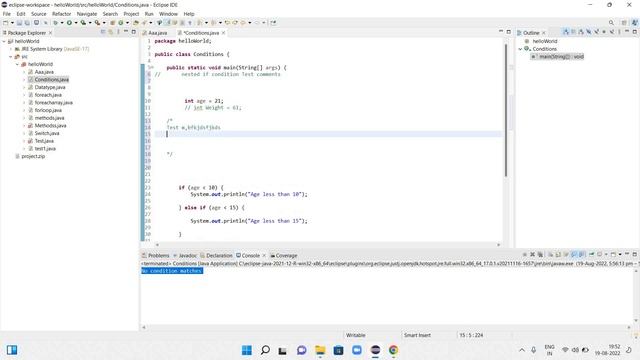Screen dimensions: 640x360
Task: Open Windows Search from taskbar
Action: [x=265, y=350]
